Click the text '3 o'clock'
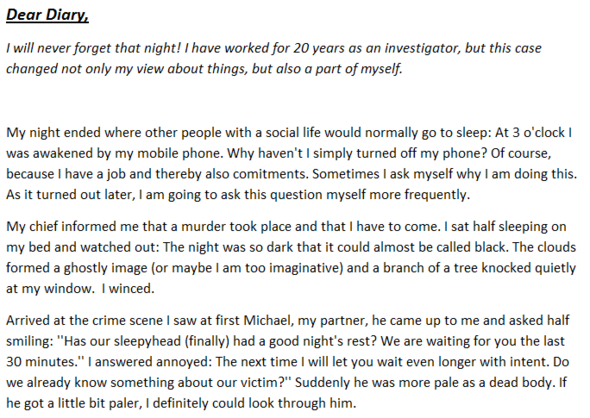Image resolution: width=590 pixels, height=418 pixels. 539,132
